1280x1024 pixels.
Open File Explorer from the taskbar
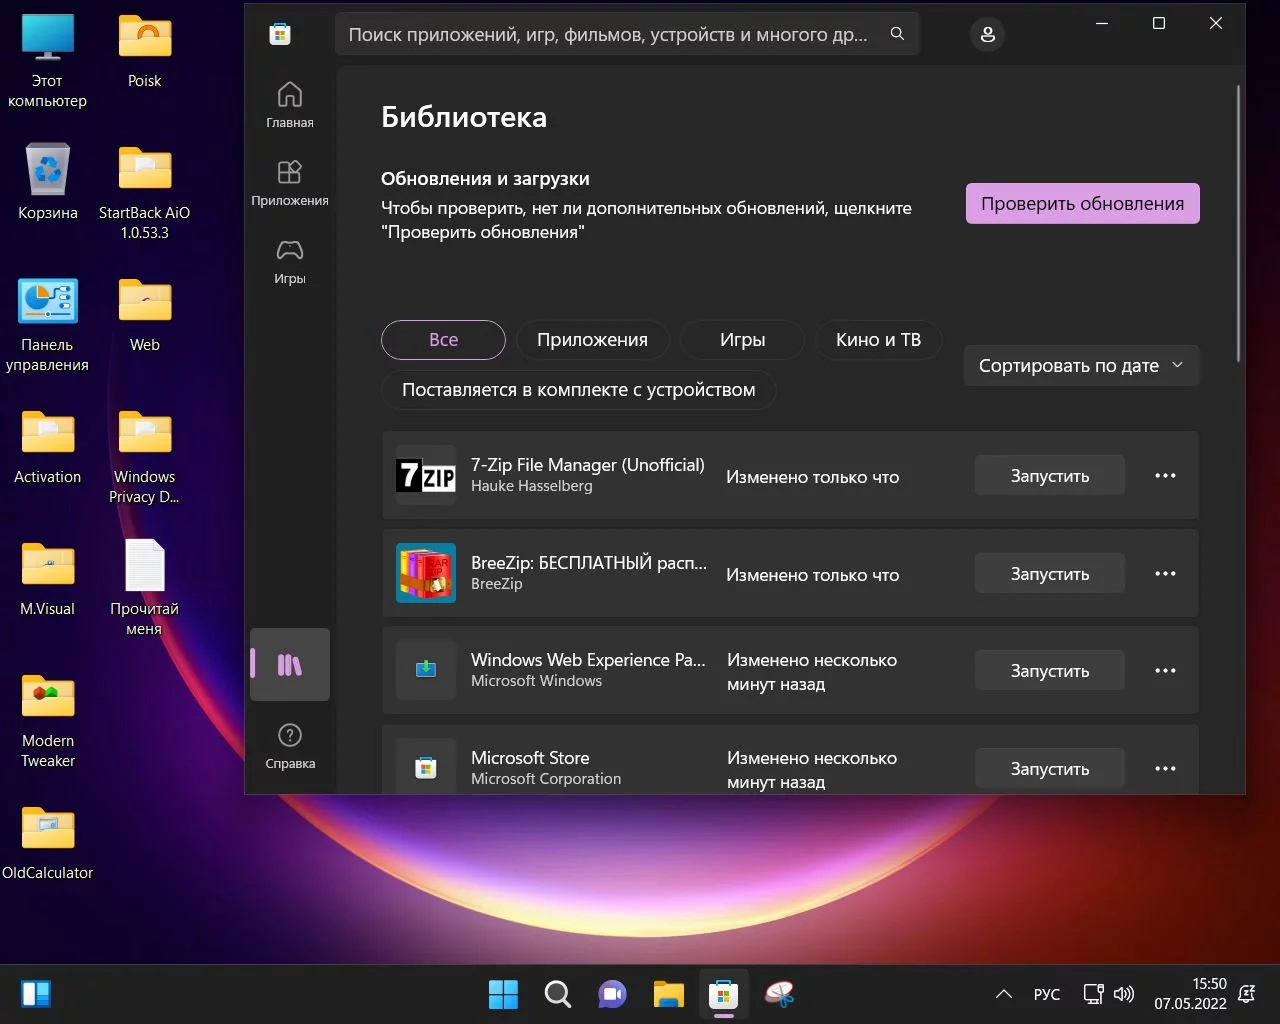point(668,994)
